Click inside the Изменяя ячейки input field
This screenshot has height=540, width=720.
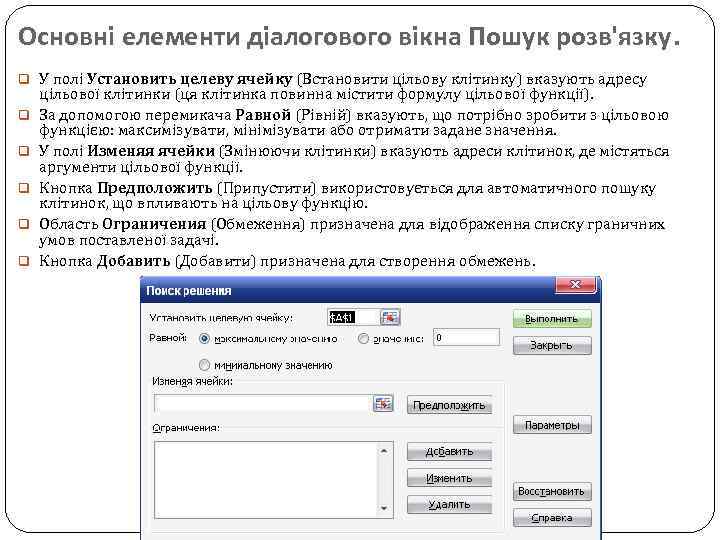pos(264,404)
